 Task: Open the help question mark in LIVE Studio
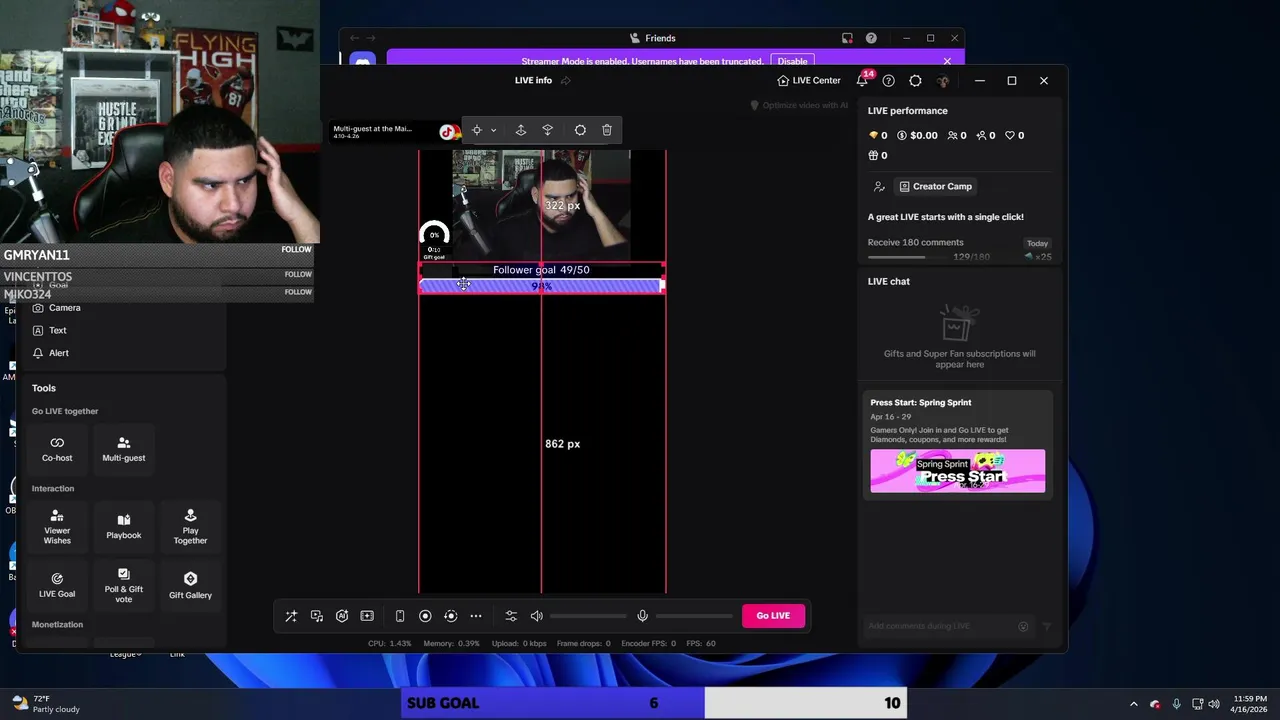point(888,80)
